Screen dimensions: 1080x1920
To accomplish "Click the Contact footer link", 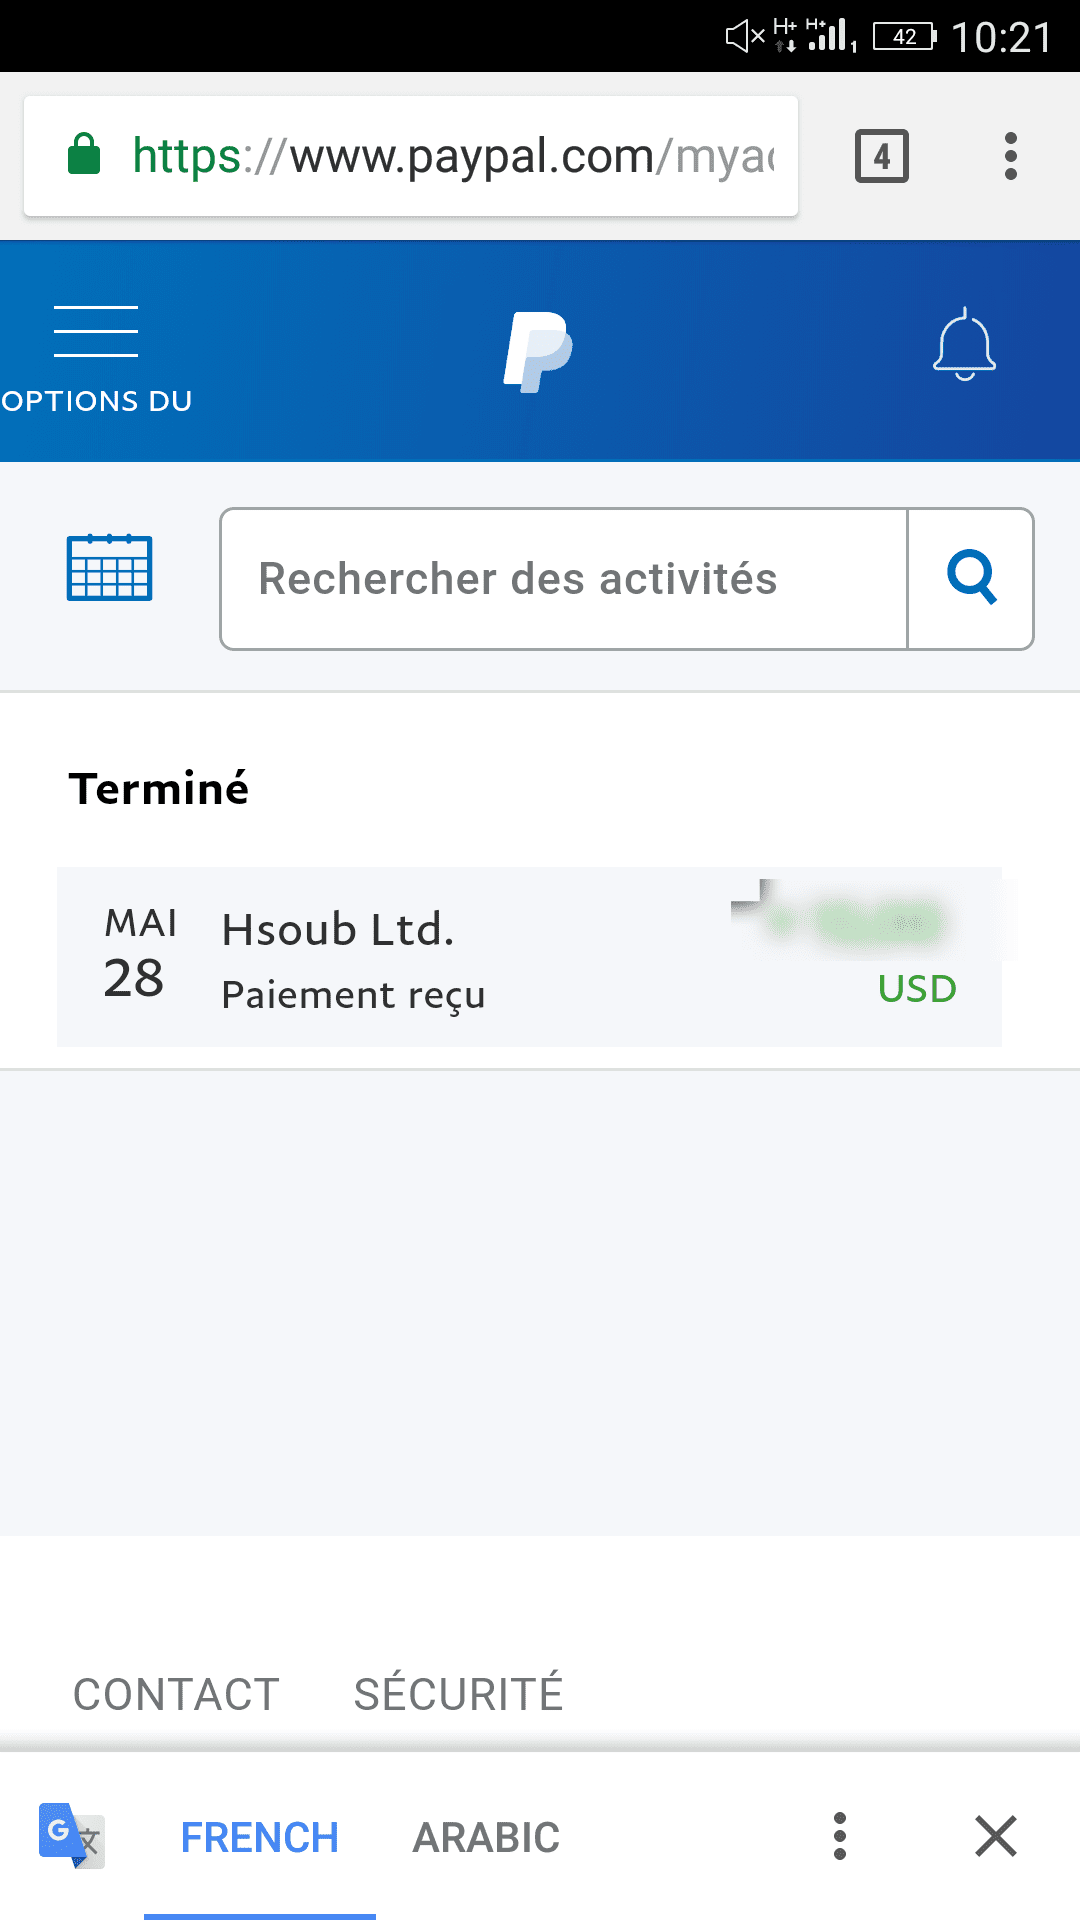I will pos(176,1695).
